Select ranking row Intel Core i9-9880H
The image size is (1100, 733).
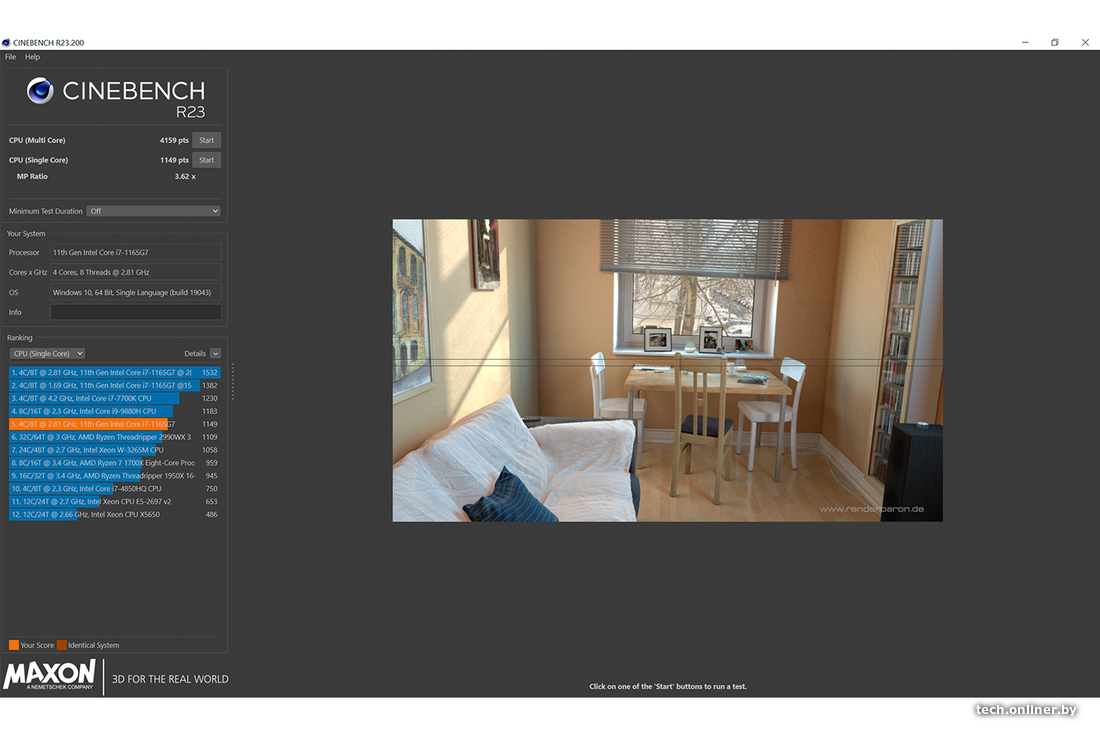pos(115,411)
